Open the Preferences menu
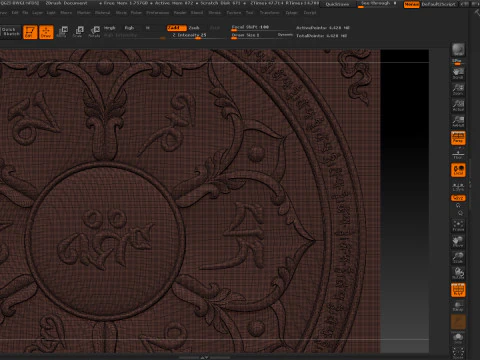The height and width of the screenshot is (360, 480). coord(158,13)
